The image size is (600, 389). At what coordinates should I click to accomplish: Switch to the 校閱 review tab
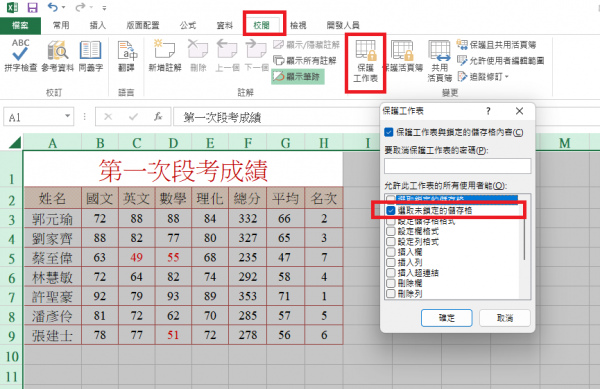[x=262, y=25]
